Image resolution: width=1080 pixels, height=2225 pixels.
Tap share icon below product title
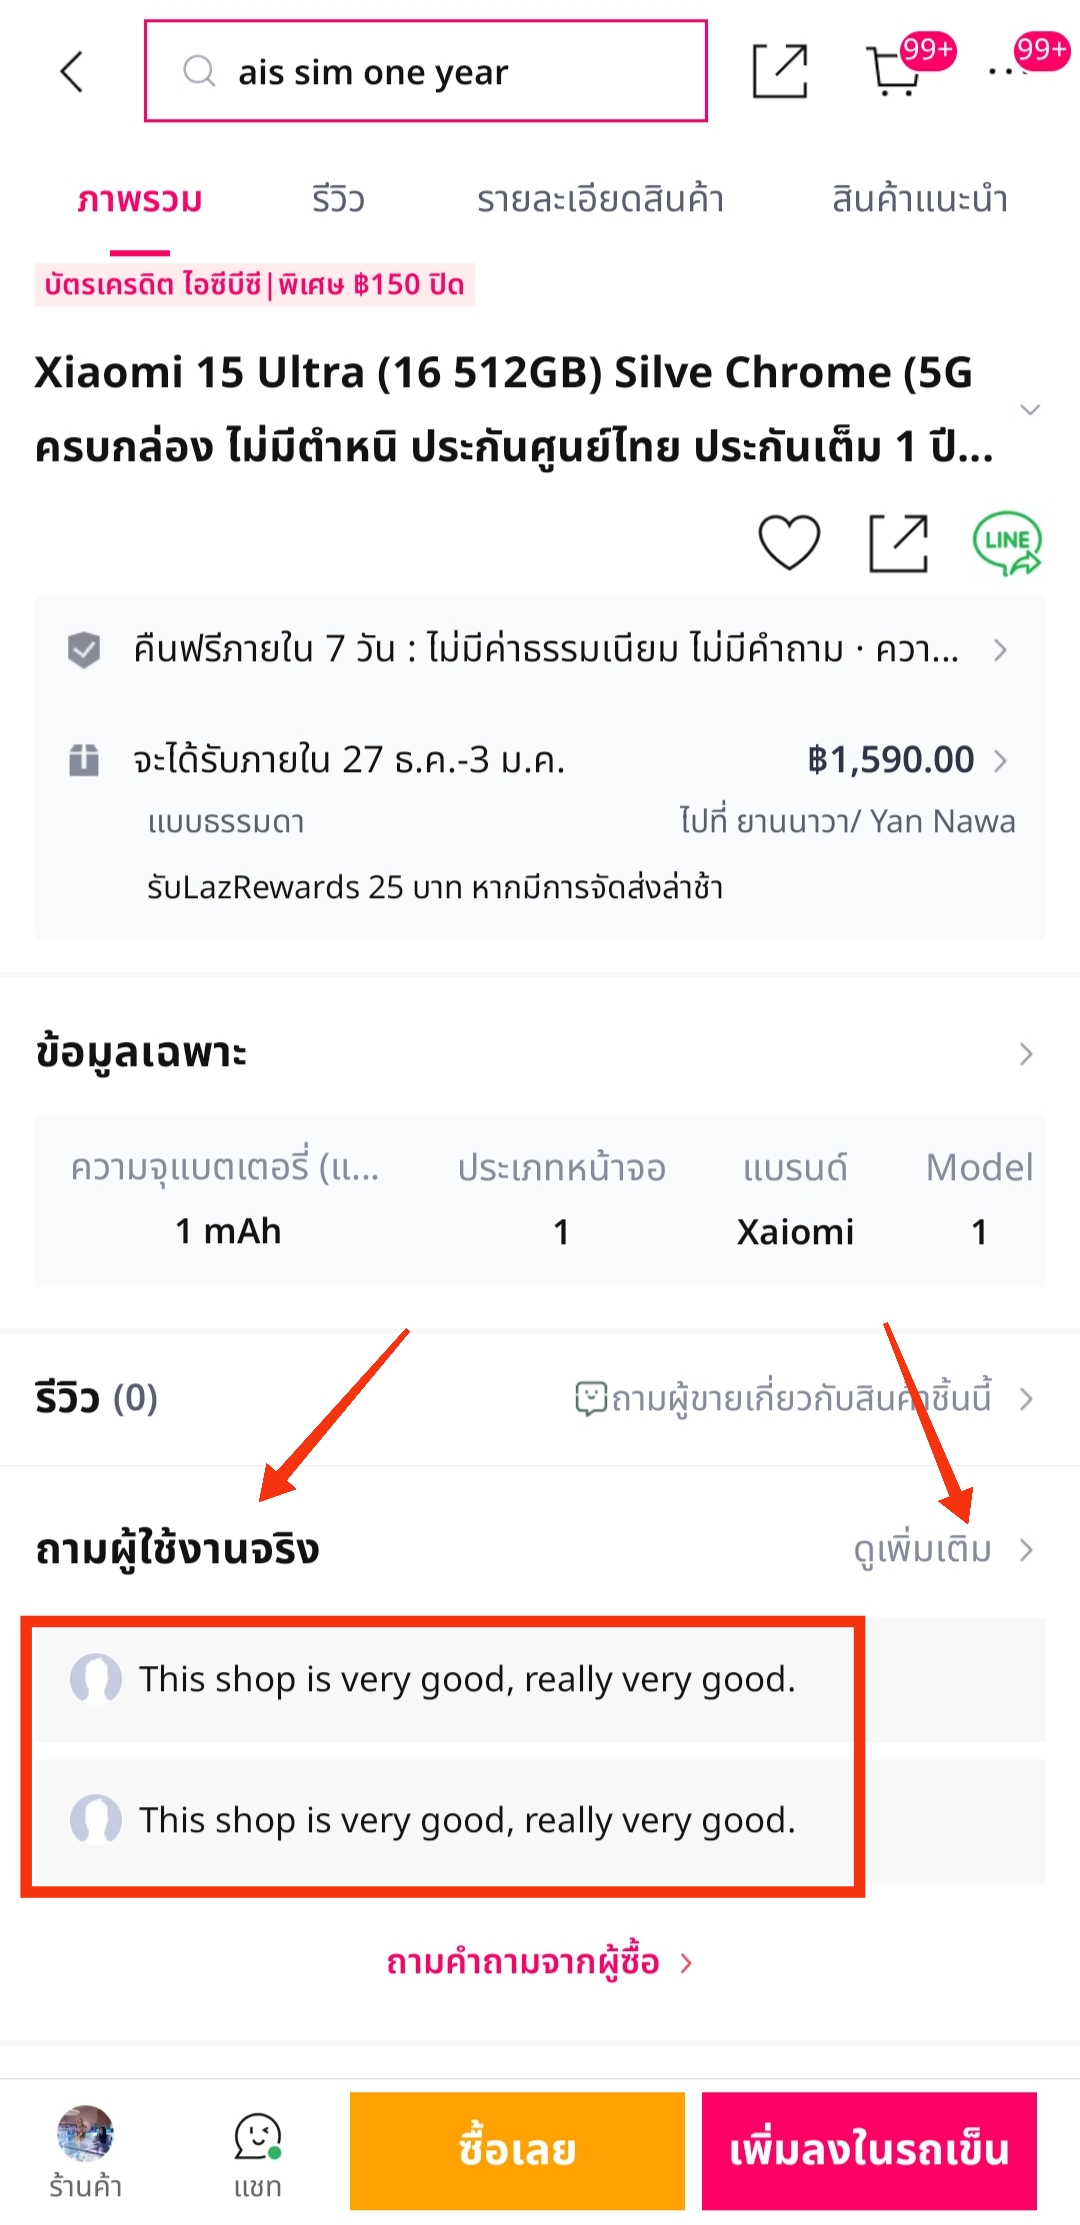[898, 543]
